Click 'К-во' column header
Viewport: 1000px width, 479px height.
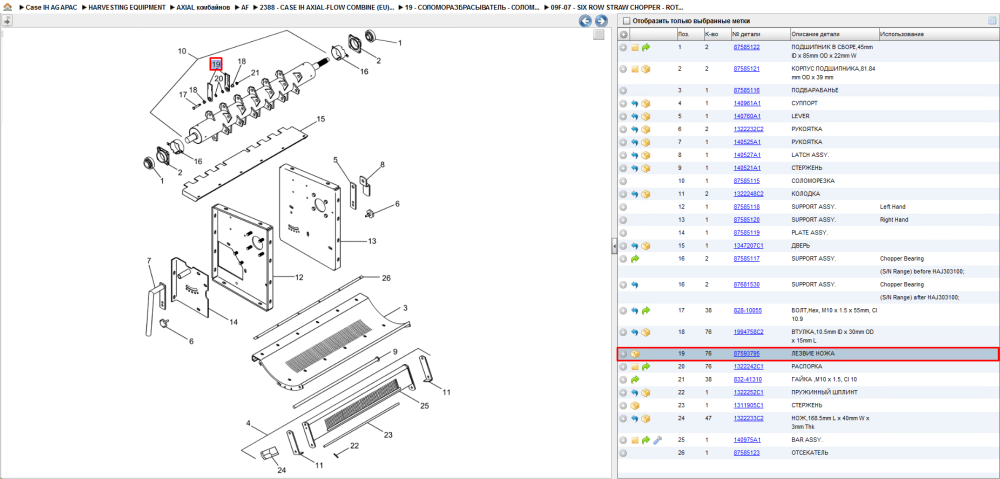click(710, 34)
